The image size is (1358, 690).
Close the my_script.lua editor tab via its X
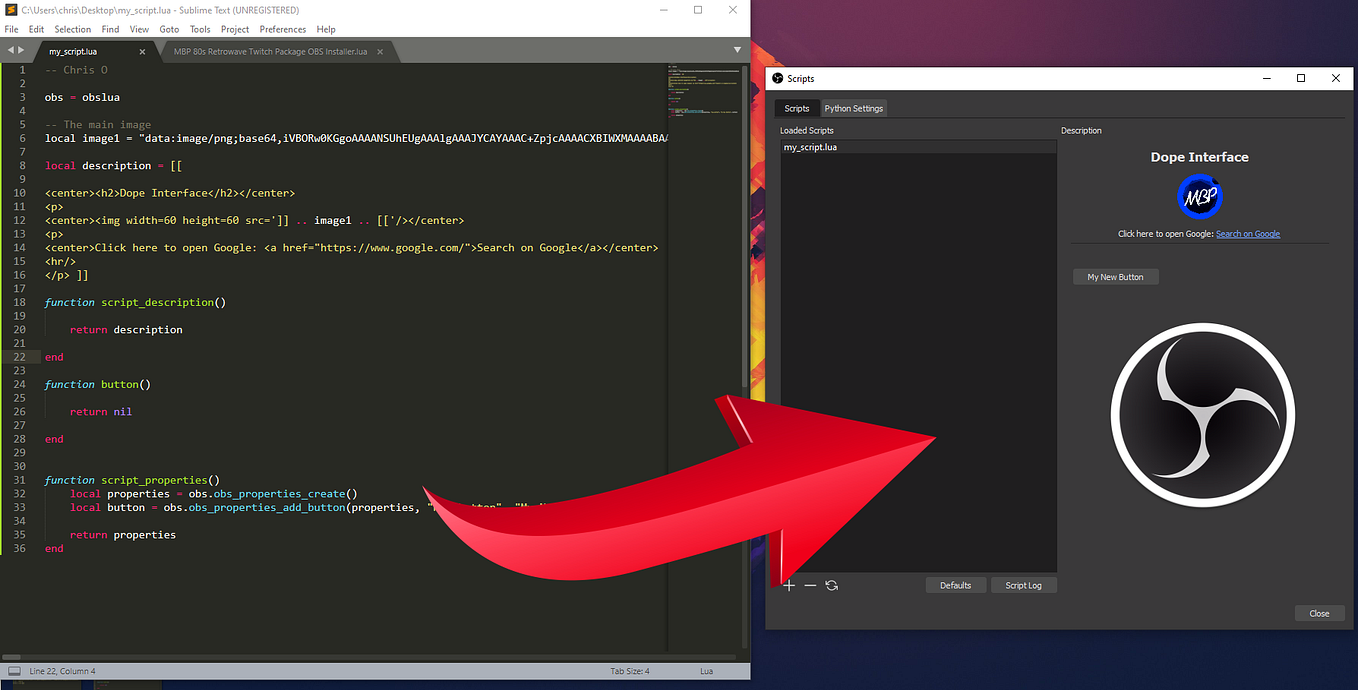[x=140, y=51]
